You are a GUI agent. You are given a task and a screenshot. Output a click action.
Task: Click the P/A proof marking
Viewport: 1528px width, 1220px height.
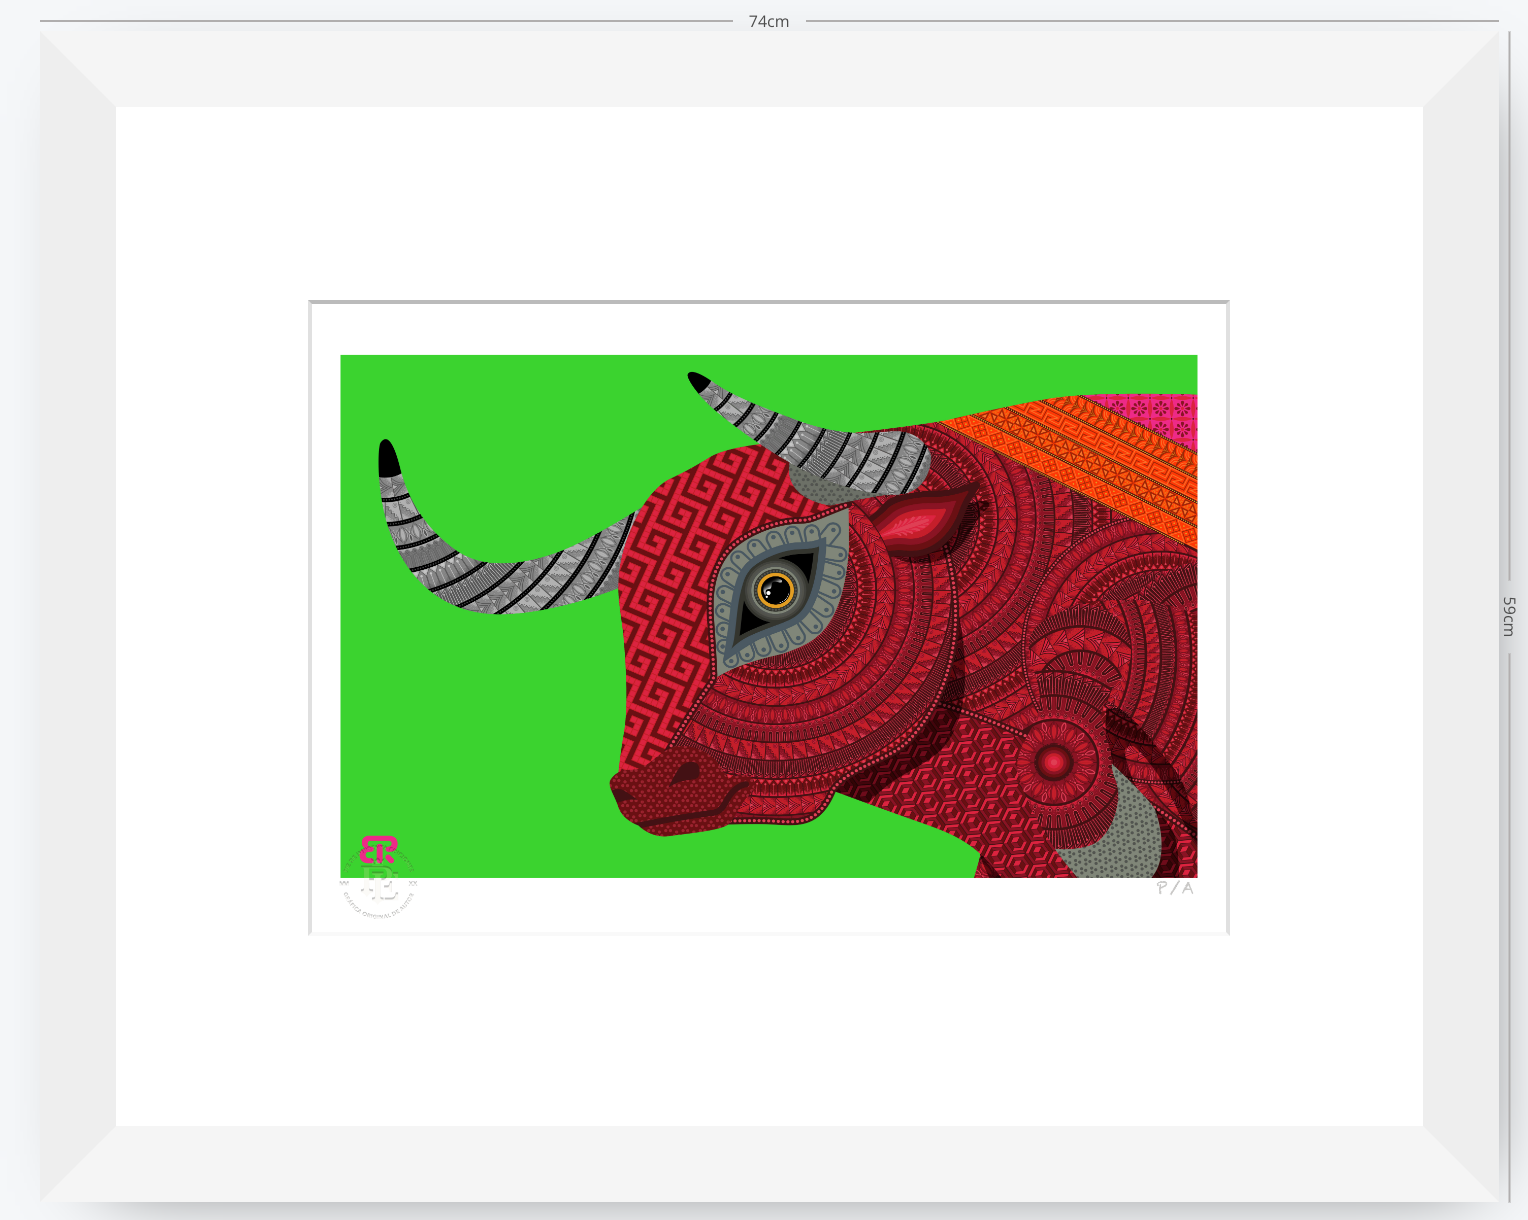(1175, 888)
